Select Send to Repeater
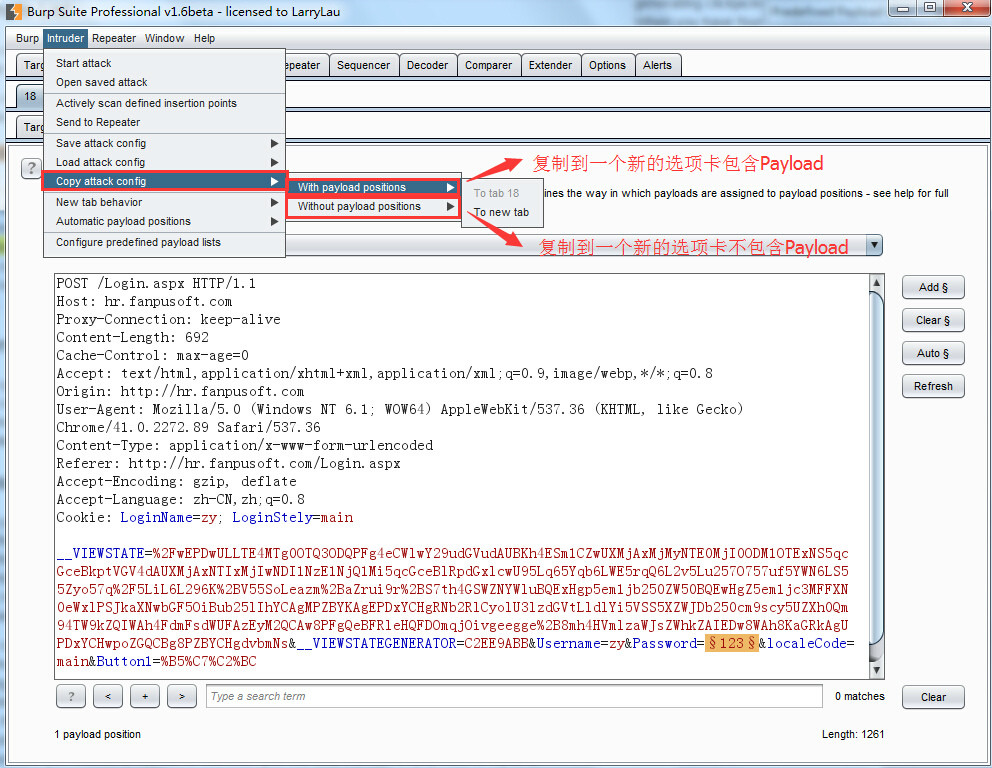 click(x=164, y=122)
